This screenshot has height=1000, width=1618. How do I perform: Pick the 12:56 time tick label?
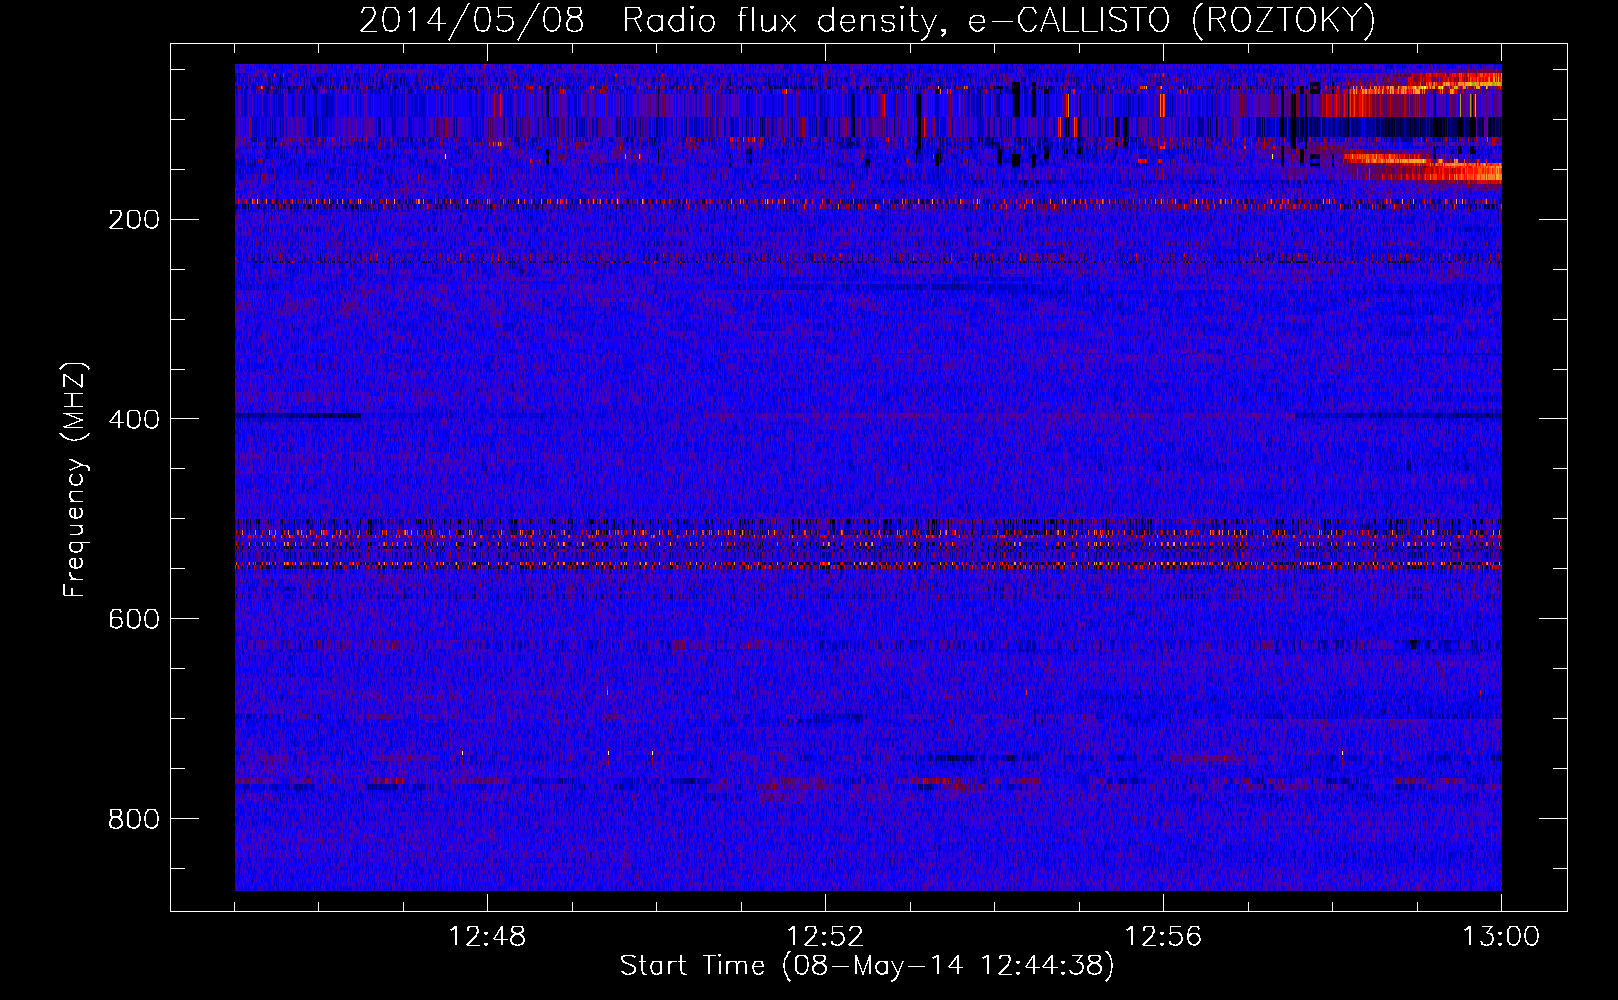click(1163, 937)
